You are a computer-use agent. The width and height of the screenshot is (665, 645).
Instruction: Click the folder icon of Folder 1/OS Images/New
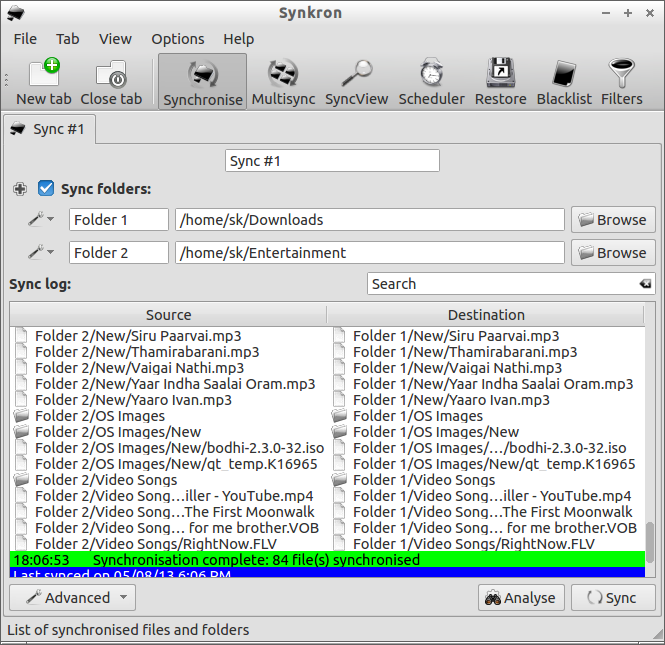[339, 432]
